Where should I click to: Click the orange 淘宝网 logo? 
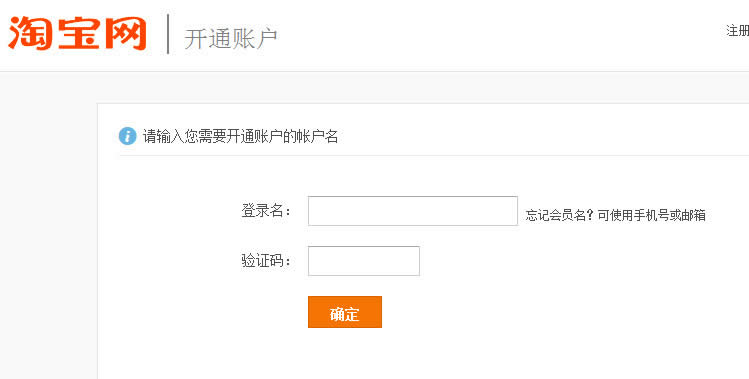tap(77, 33)
